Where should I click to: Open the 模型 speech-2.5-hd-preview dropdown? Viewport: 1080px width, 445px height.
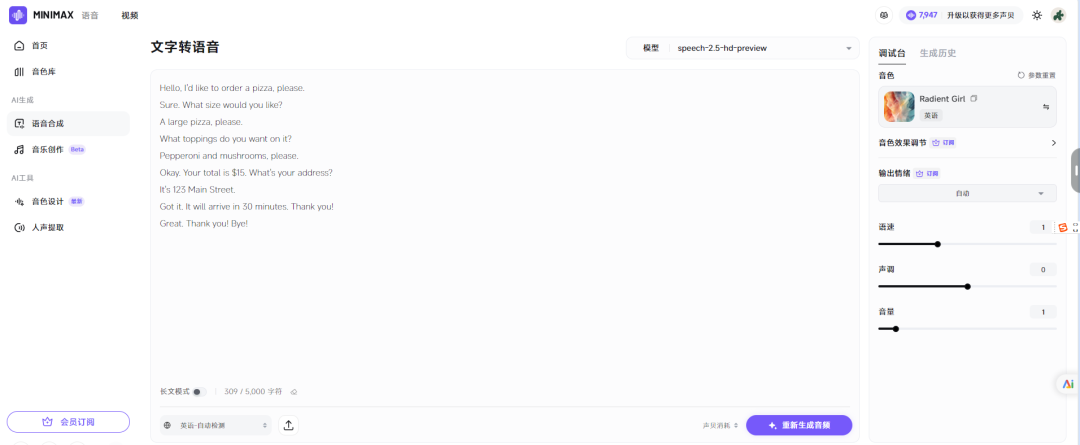coord(742,48)
